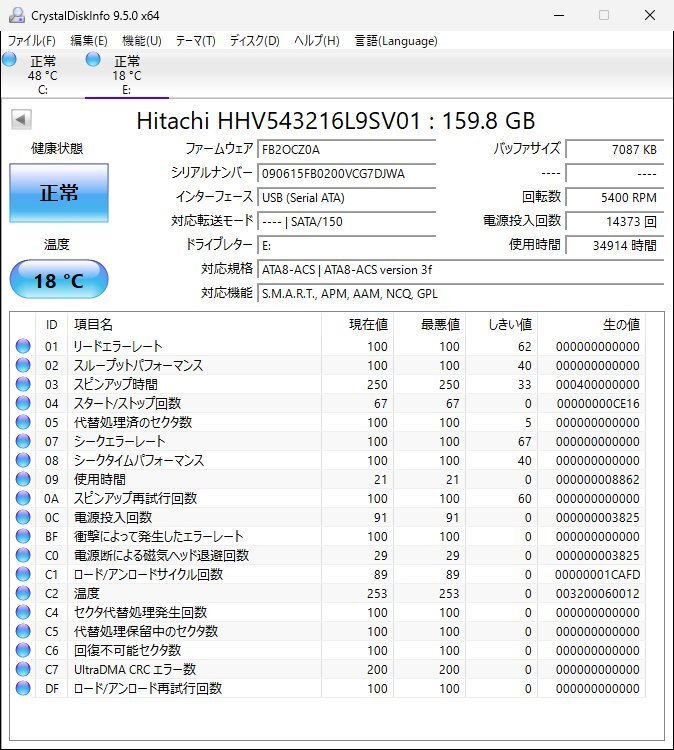The image size is (674, 750).
Task: Click the CrystalDiskInfo app icon in title bar
Action: click(17, 15)
